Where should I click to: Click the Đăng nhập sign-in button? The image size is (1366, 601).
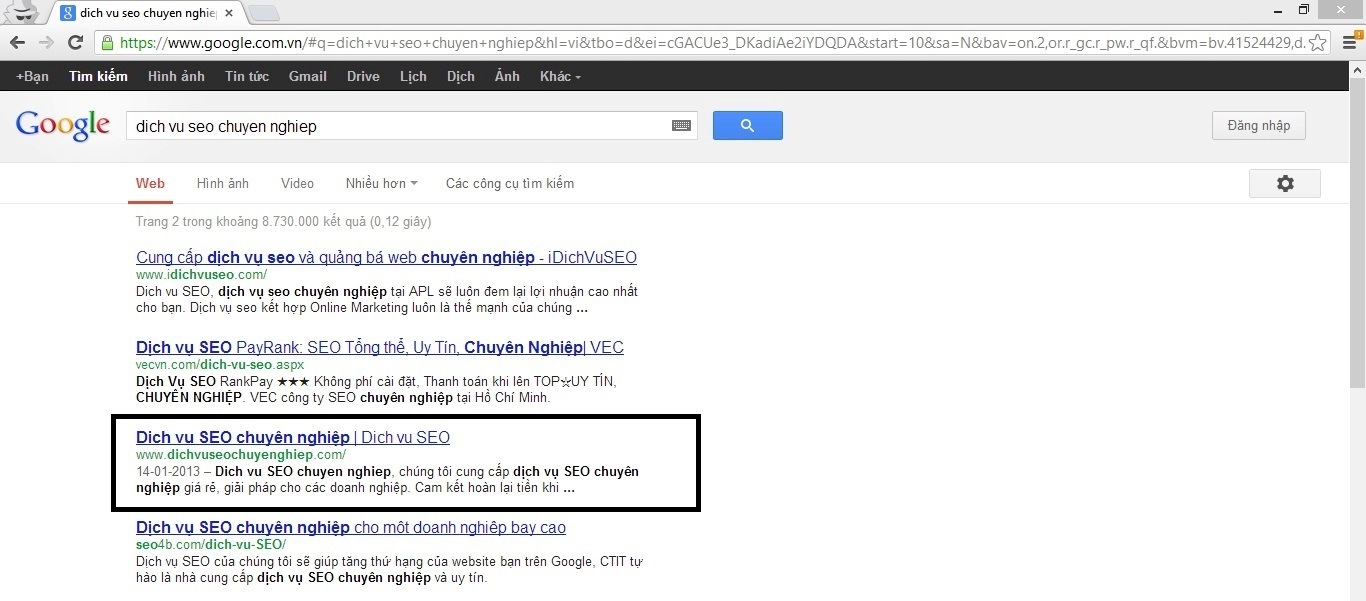tap(1258, 126)
